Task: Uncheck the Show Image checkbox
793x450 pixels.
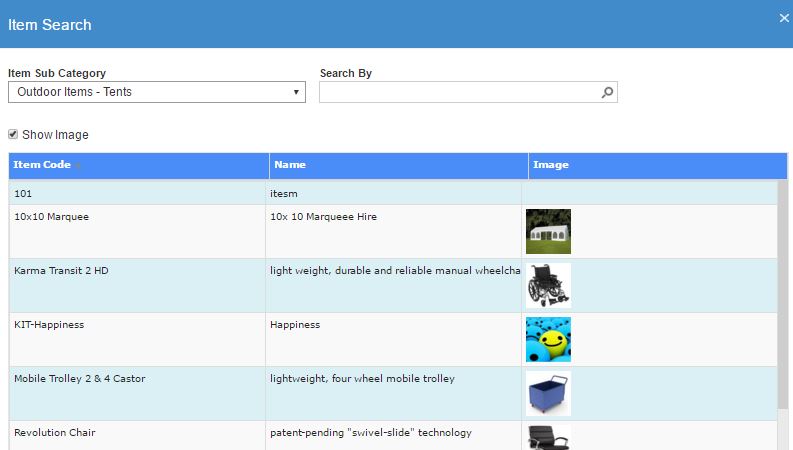Action: click(x=13, y=134)
